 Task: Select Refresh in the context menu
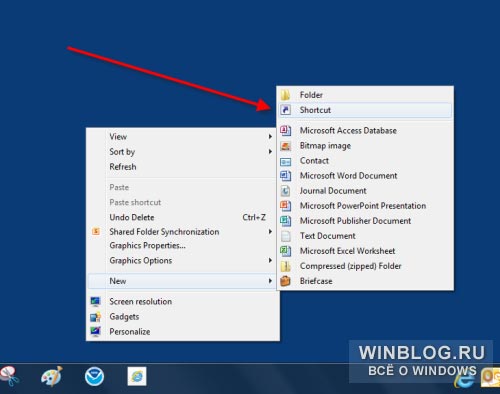coord(123,167)
